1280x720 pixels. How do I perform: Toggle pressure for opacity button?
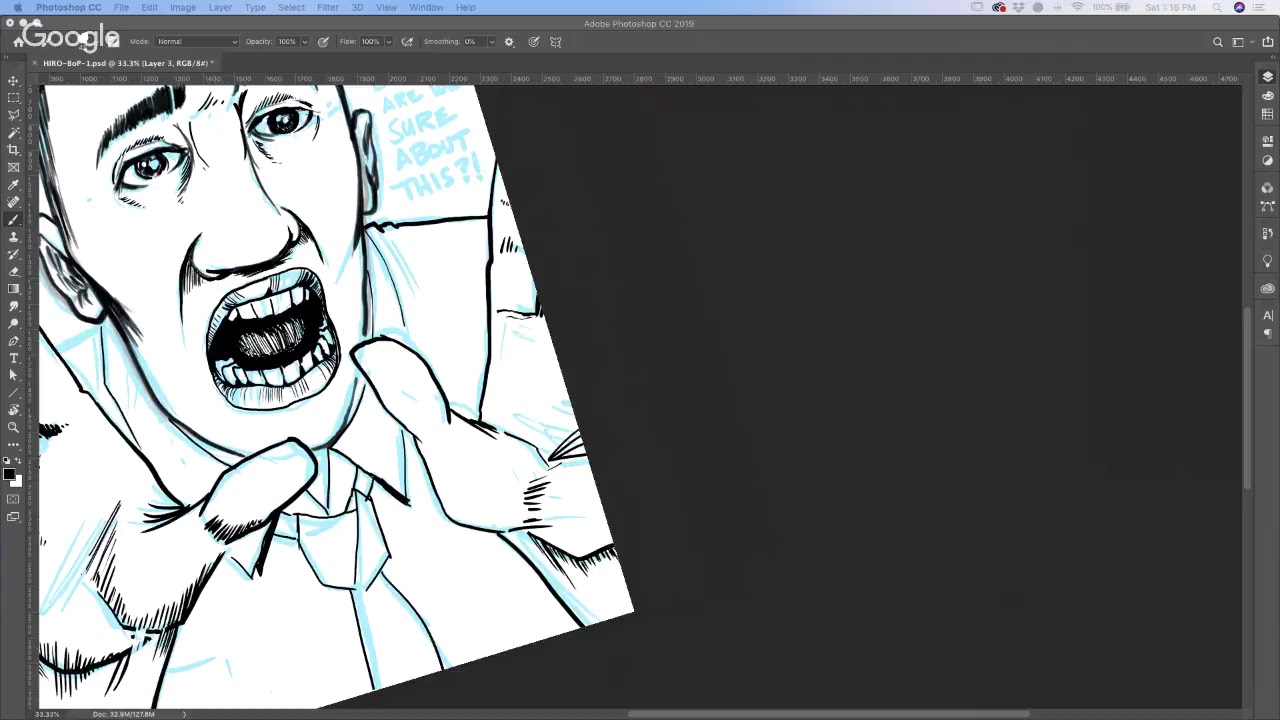[x=323, y=42]
